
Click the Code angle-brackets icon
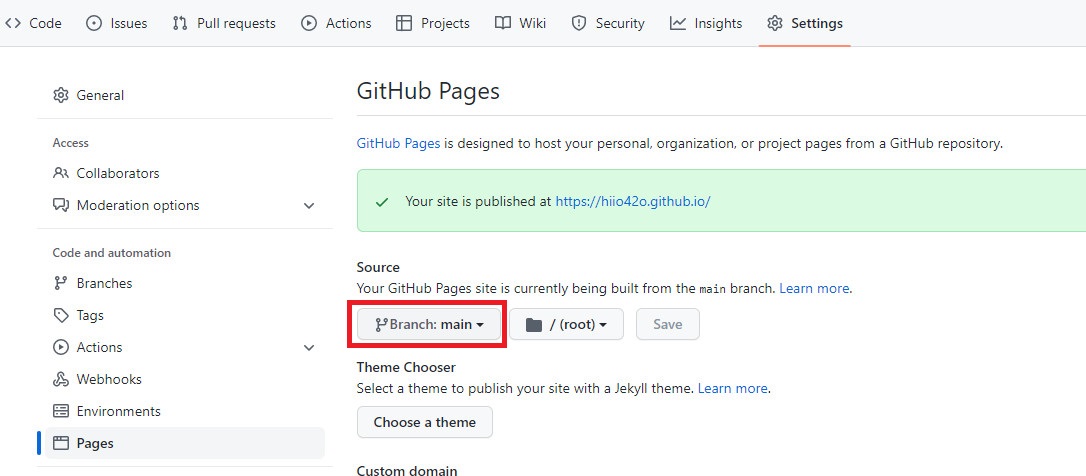point(12,23)
